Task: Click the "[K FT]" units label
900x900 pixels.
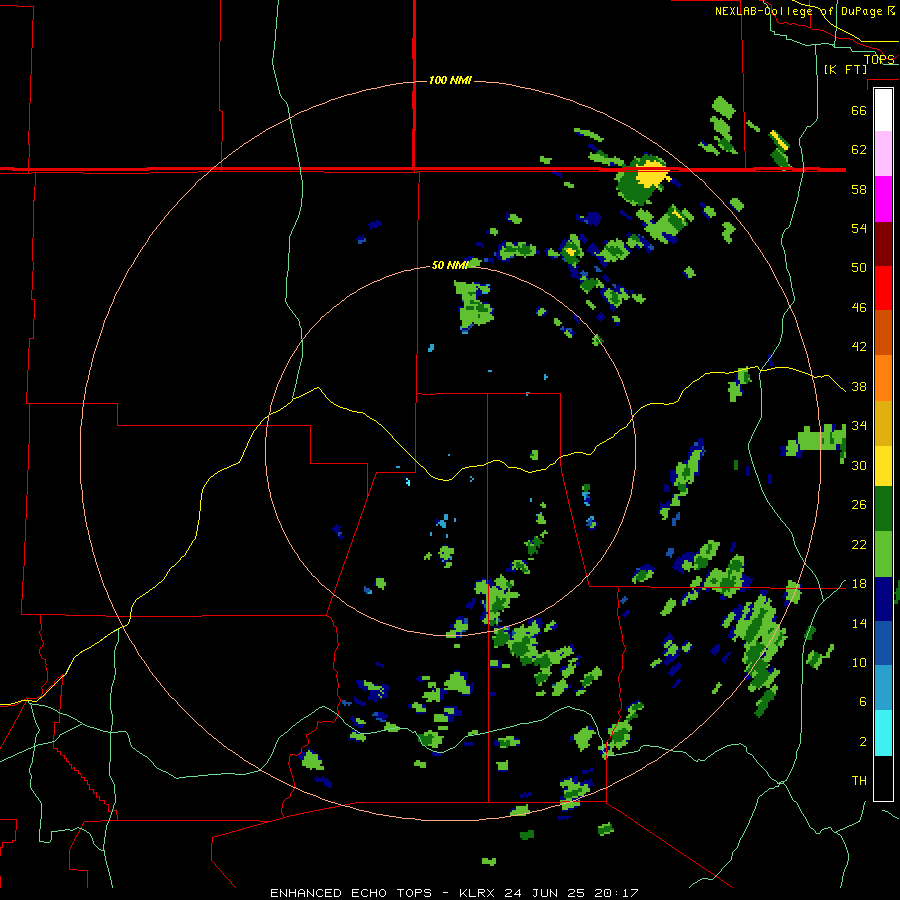Action: click(845, 69)
